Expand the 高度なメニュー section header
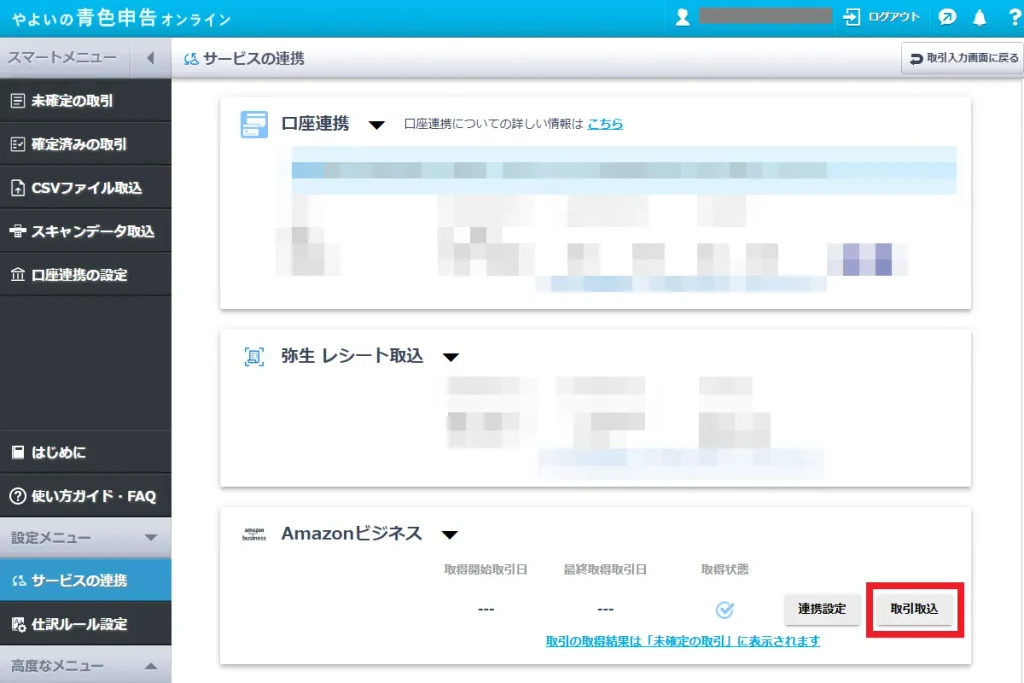This screenshot has width=1024, height=683. [x=86, y=665]
